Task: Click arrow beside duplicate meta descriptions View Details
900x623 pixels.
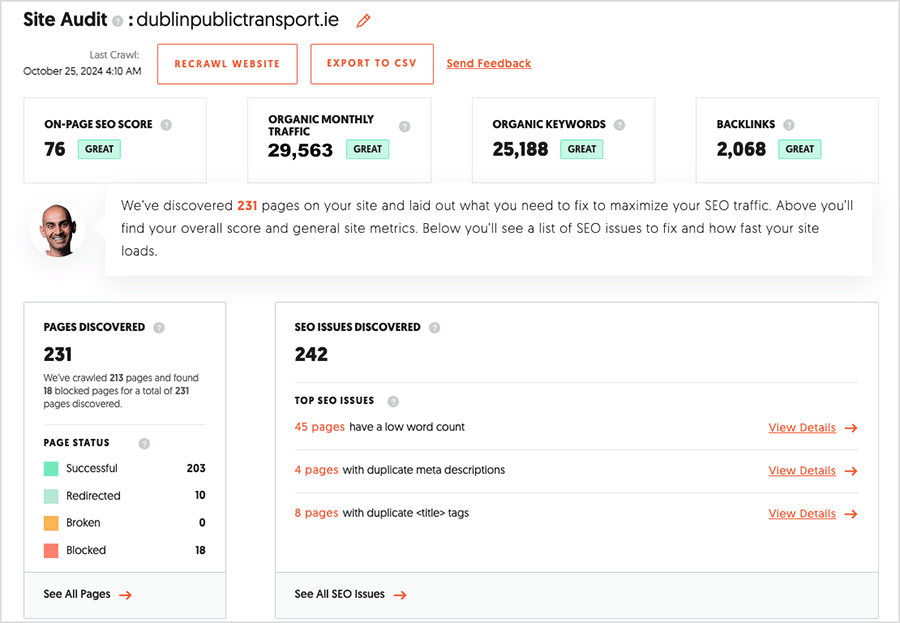Action: [851, 471]
